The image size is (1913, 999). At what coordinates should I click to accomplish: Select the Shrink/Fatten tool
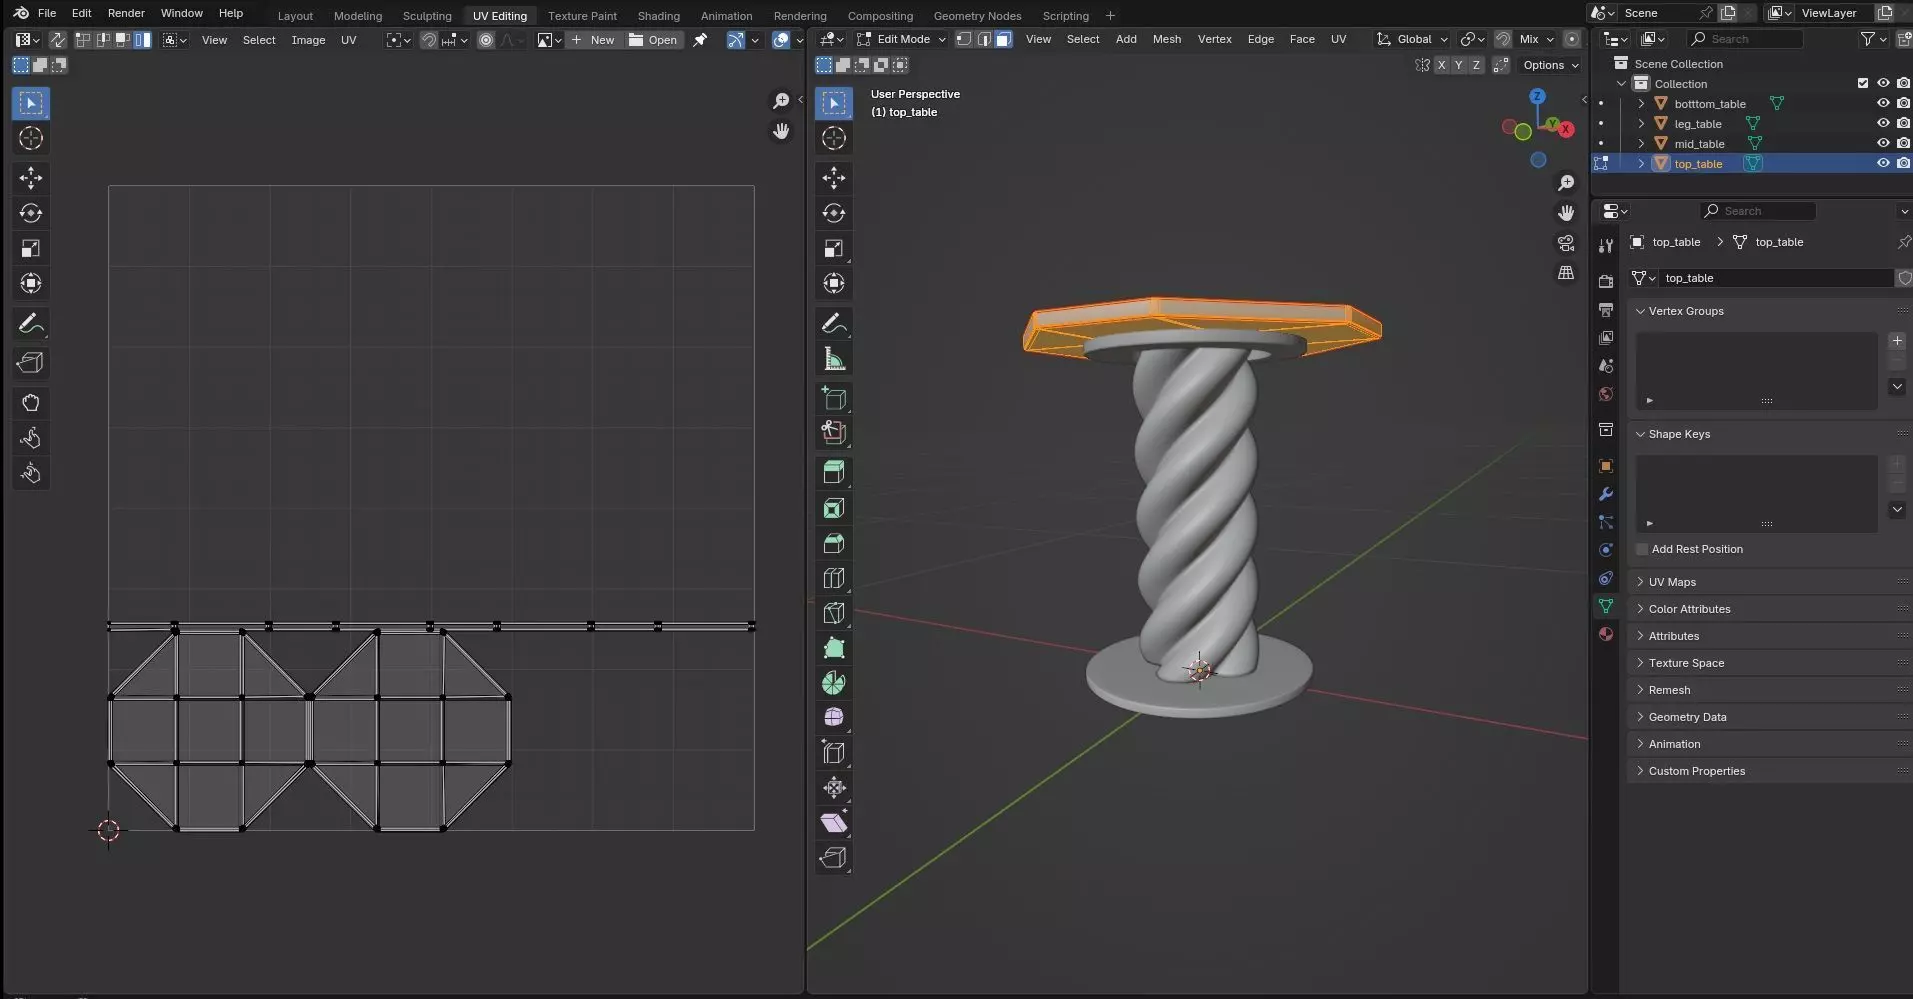(834, 788)
